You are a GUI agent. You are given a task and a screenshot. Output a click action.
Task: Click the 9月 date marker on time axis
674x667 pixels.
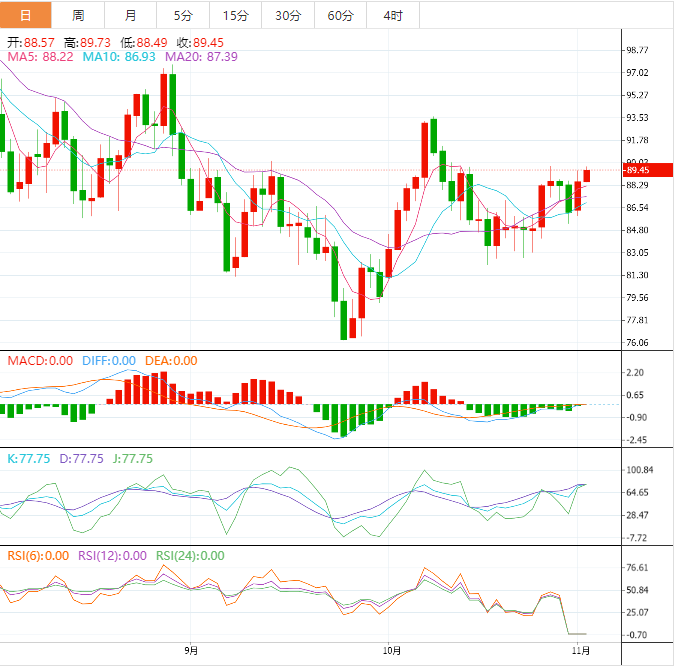pyautogui.click(x=190, y=651)
